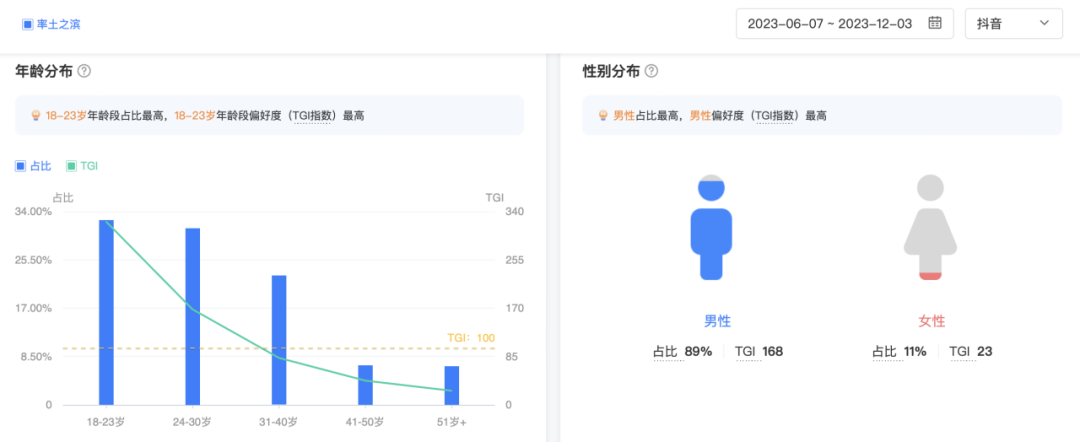The image size is (1080, 442).
Task: Click the blue male figure icon
Action: tap(711, 227)
